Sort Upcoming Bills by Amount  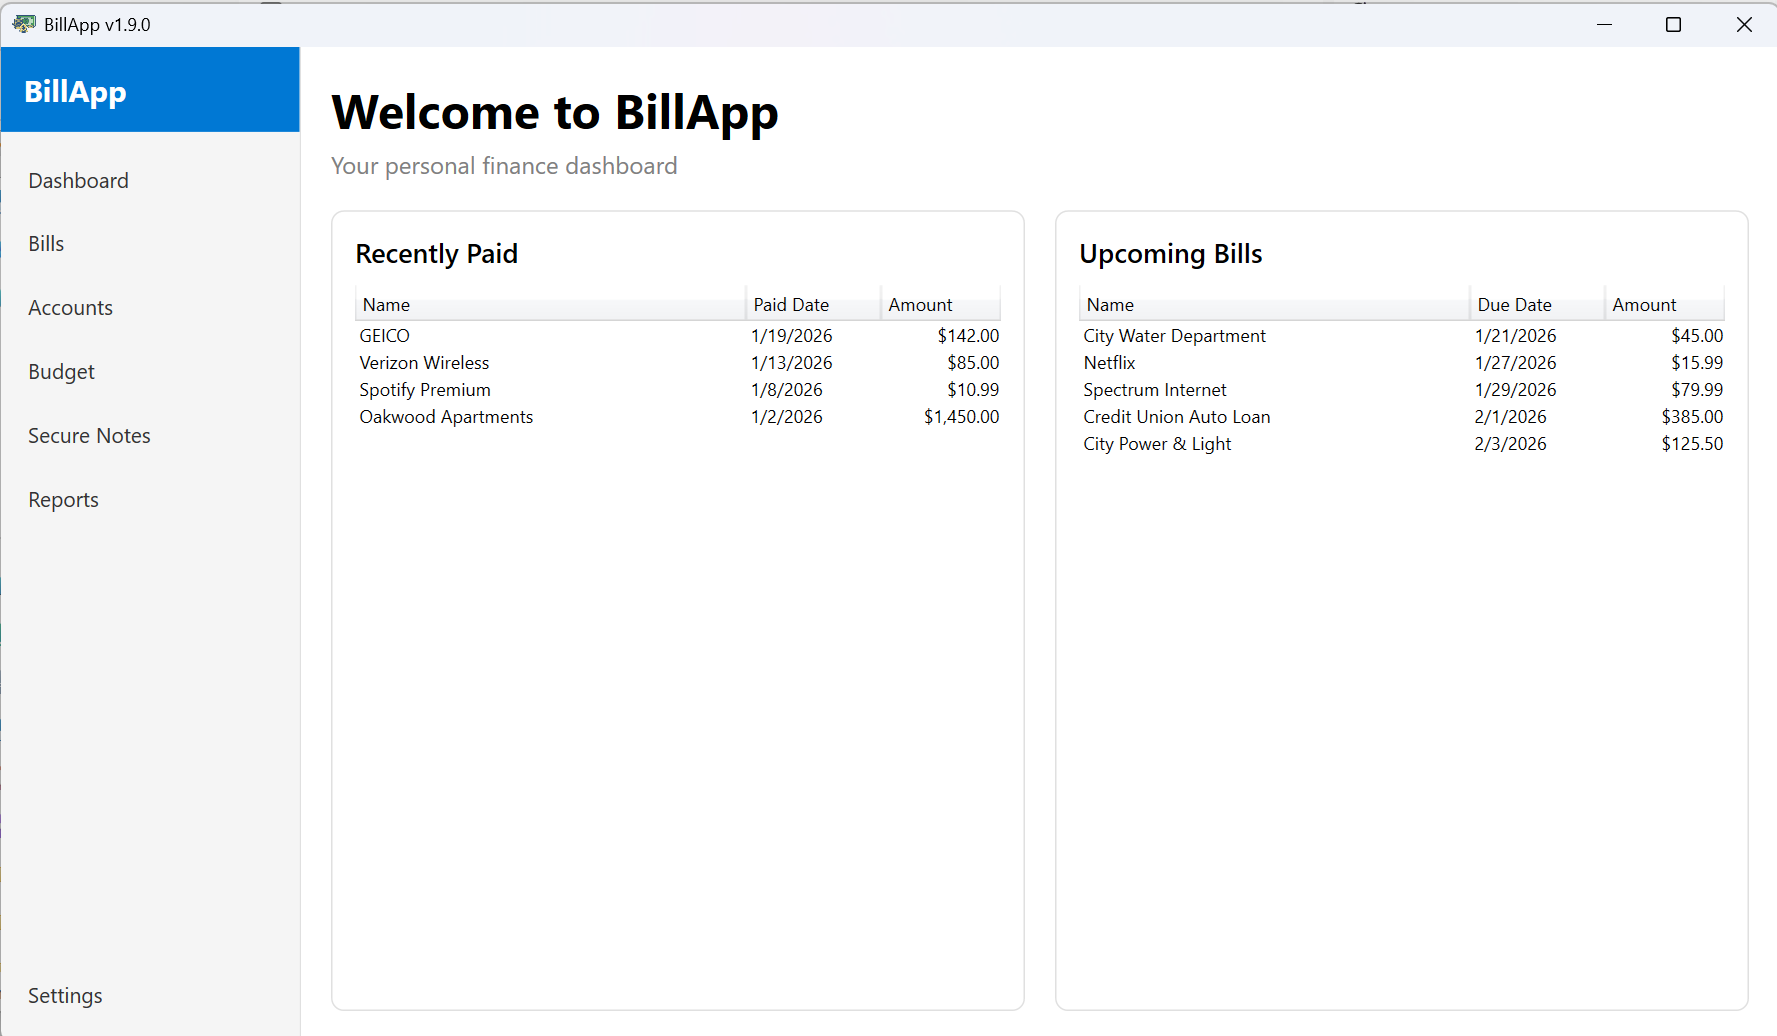point(1645,304)
